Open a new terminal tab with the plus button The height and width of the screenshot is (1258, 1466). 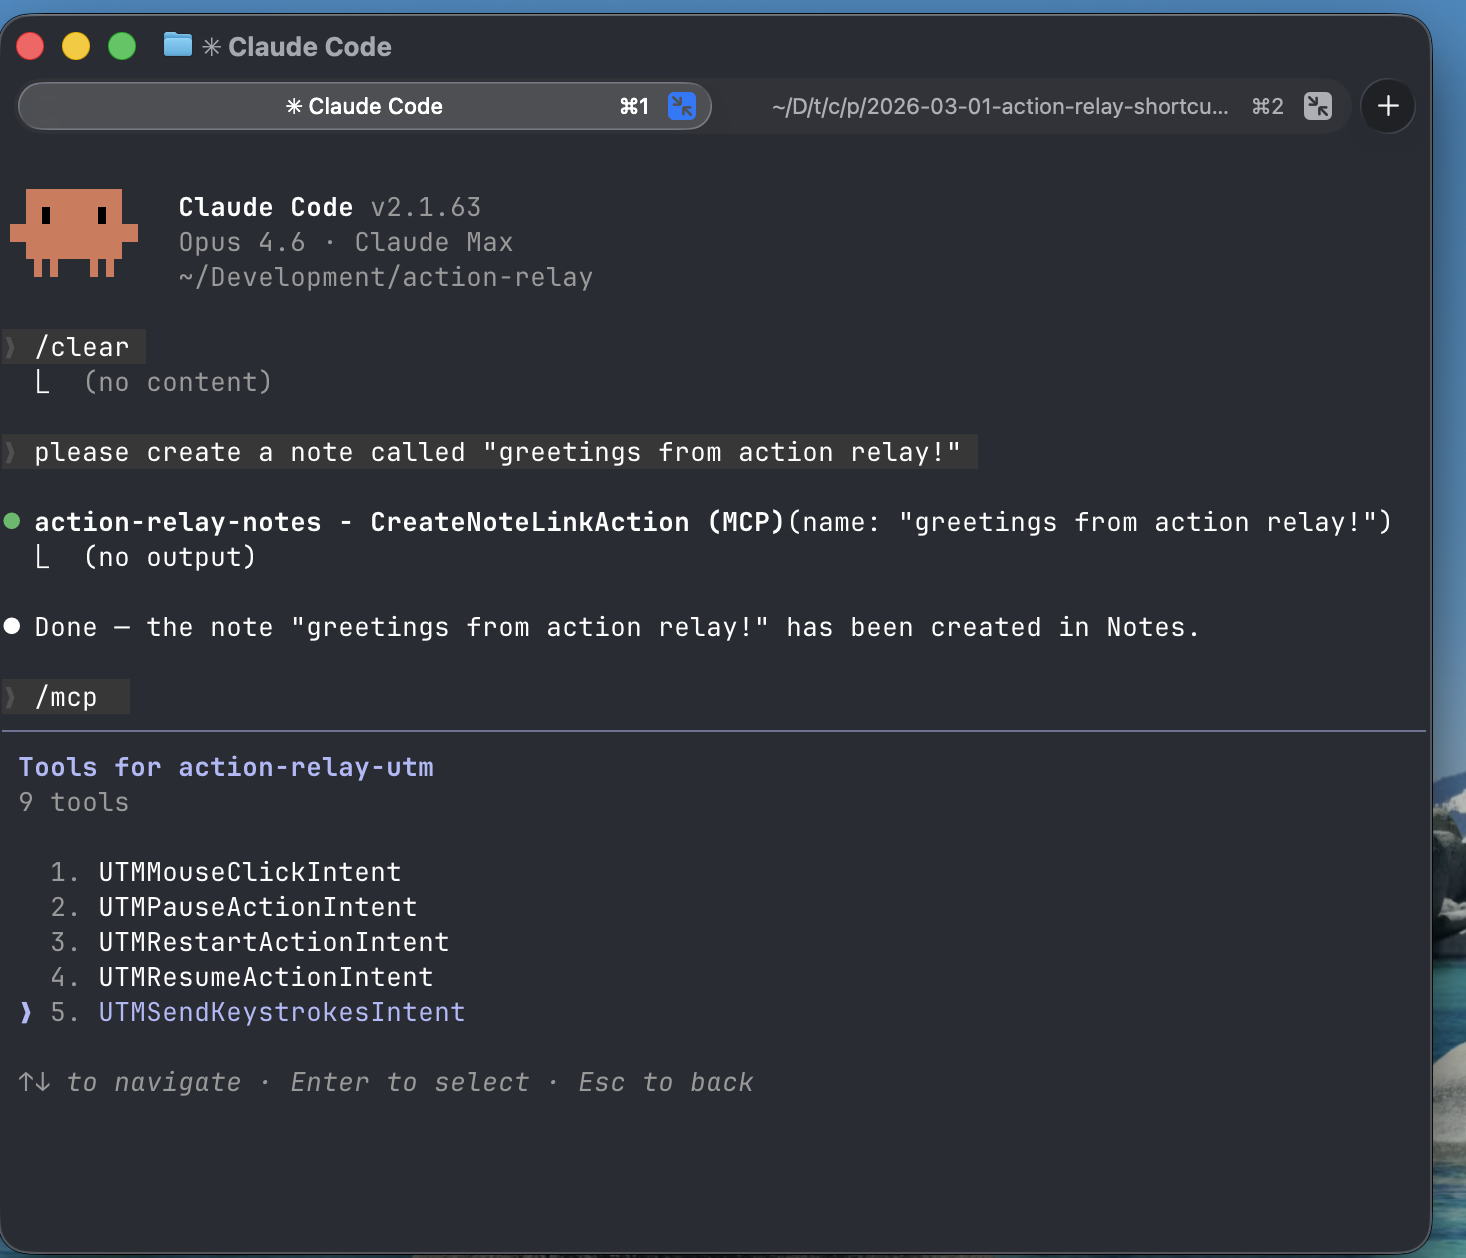[x=1387, y=106]
